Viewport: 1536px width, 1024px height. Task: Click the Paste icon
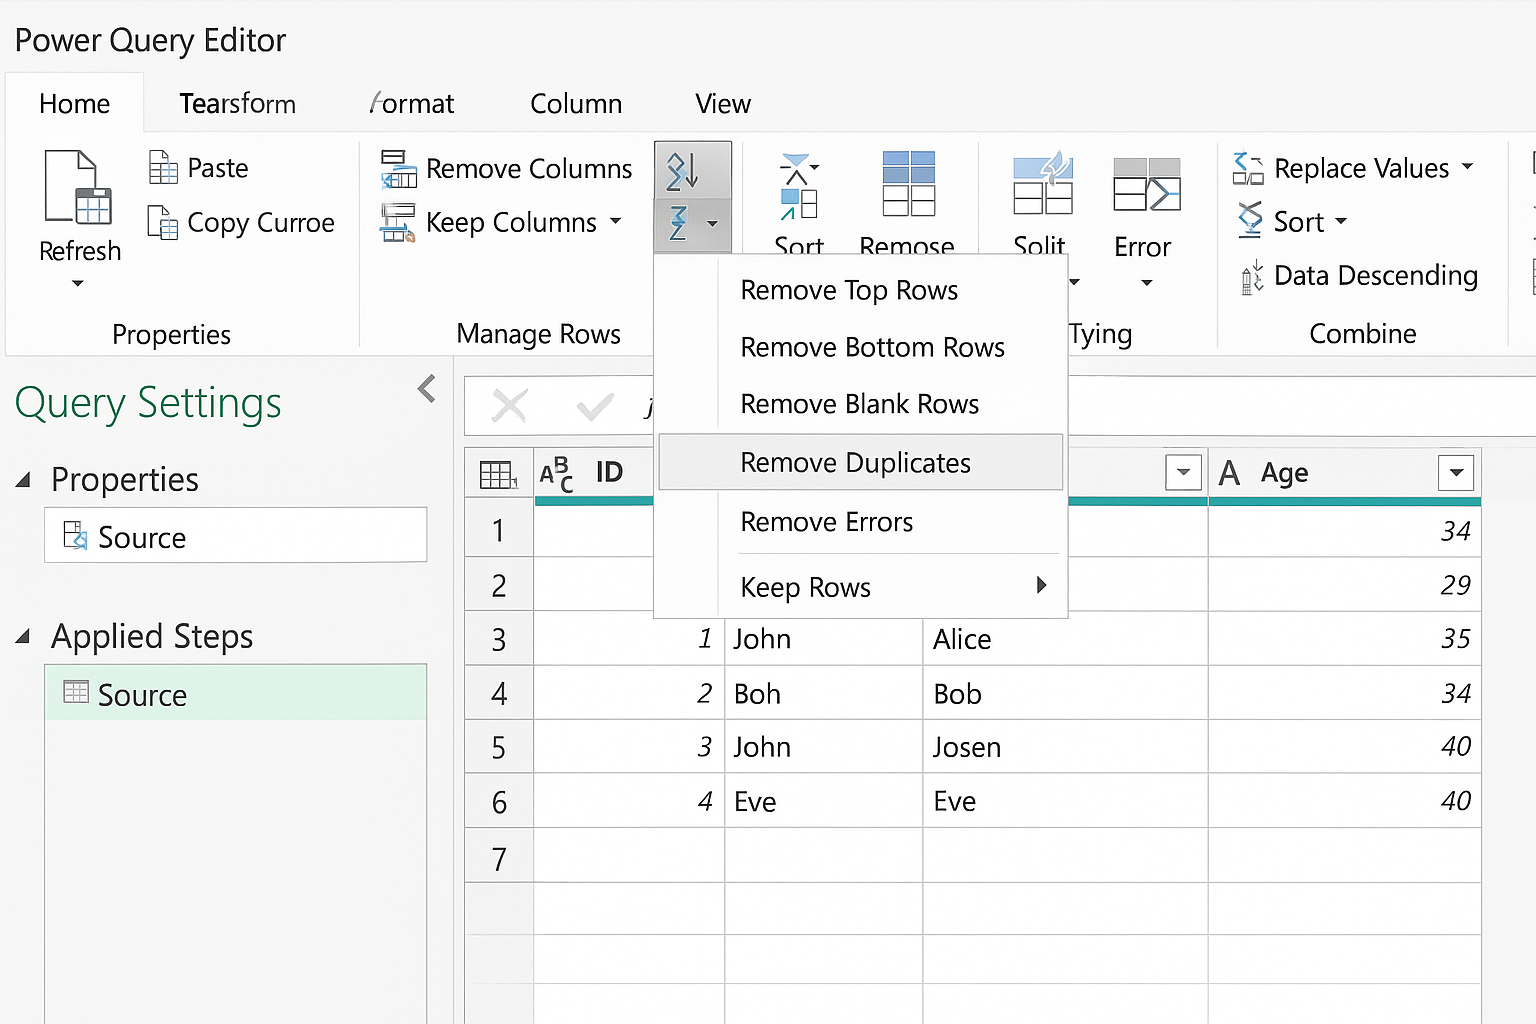[163, 167]
